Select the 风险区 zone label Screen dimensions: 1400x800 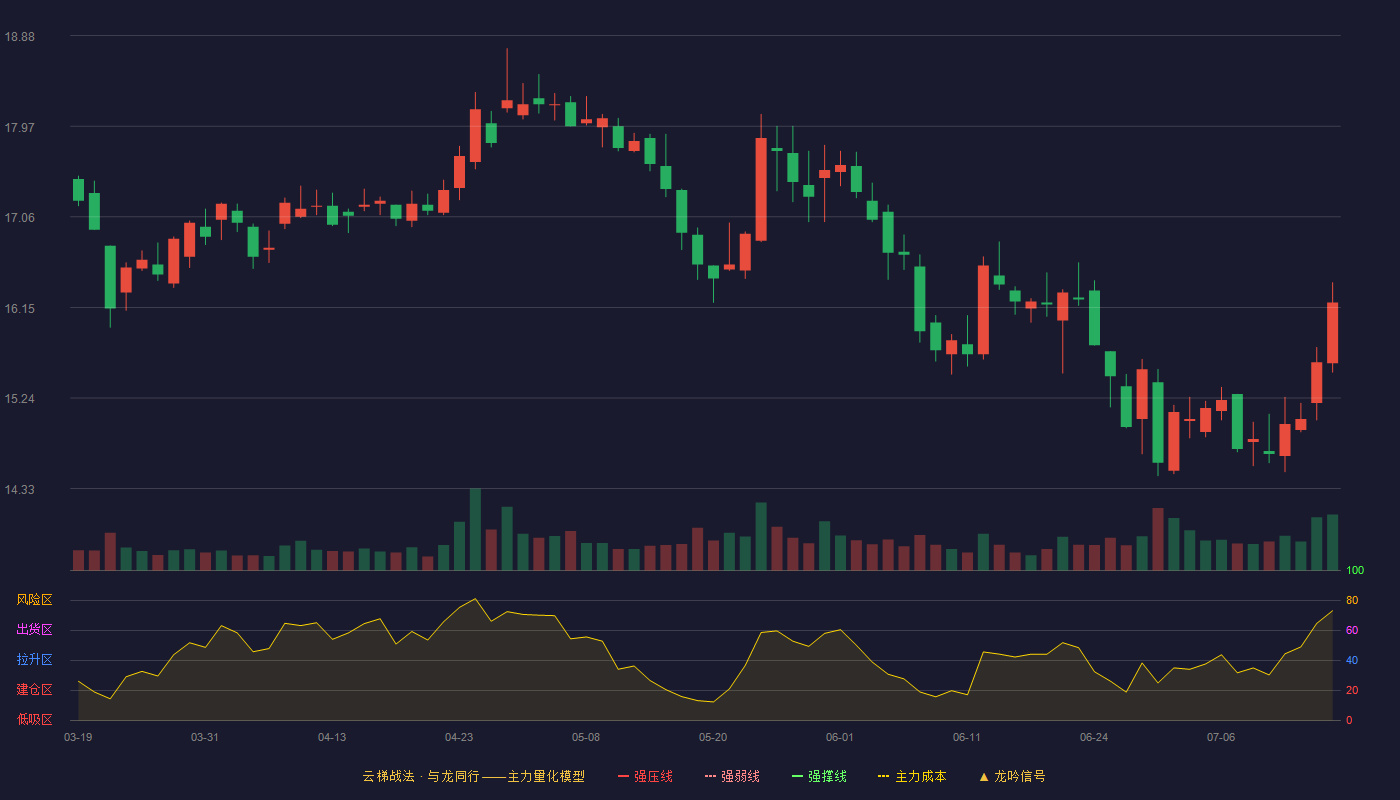34,600
